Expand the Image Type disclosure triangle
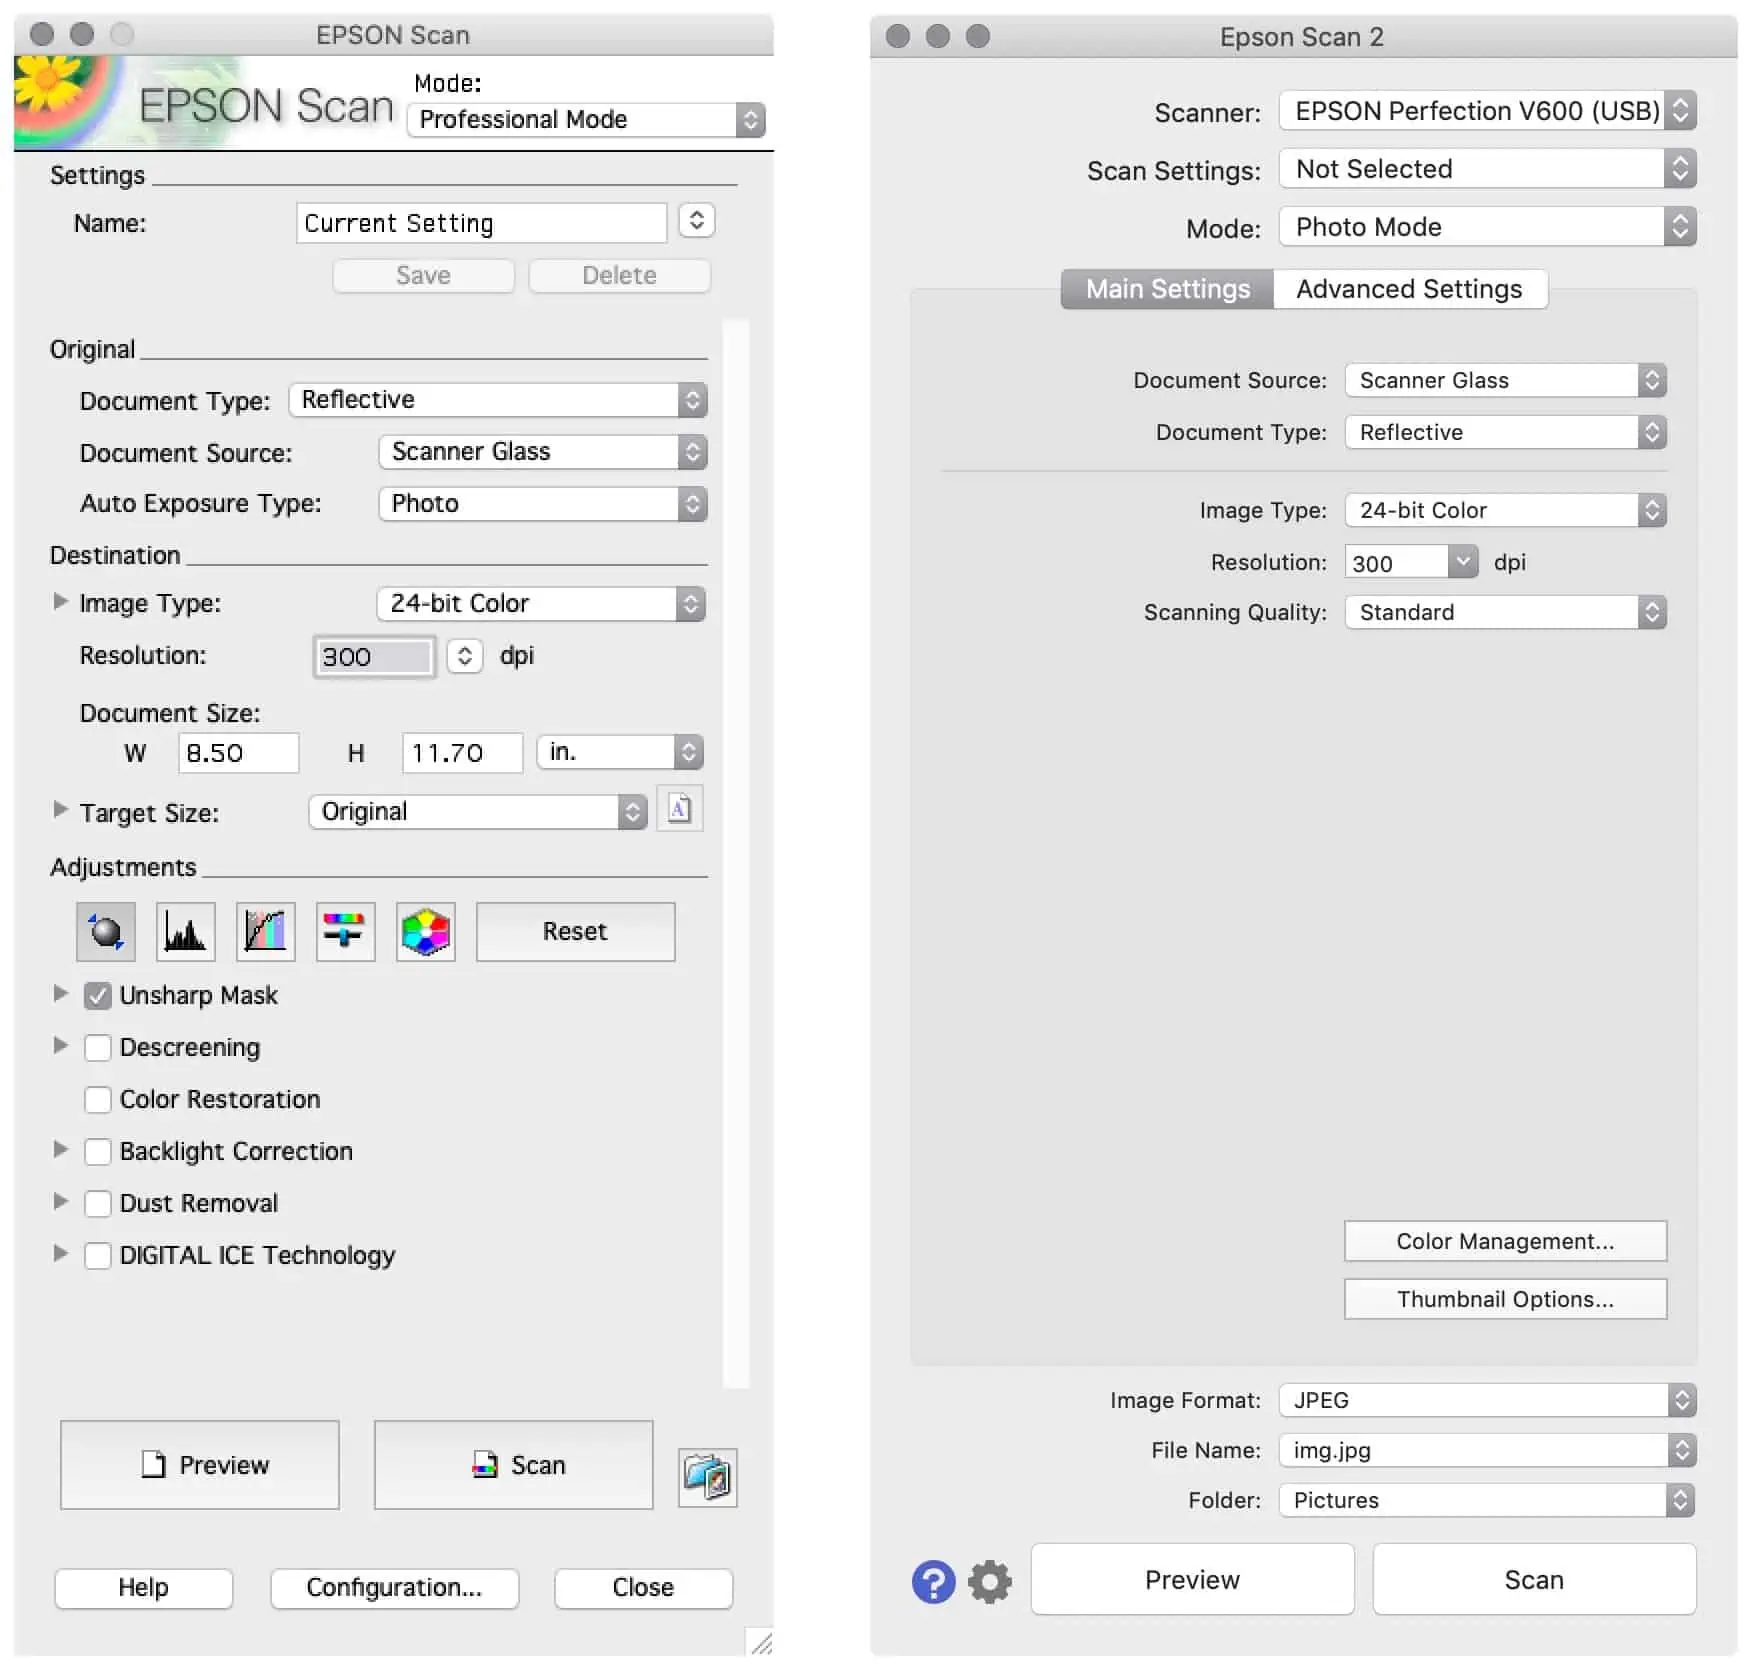The width and height of the screenshot is (1758, 1680). click(x=60, y=602)
